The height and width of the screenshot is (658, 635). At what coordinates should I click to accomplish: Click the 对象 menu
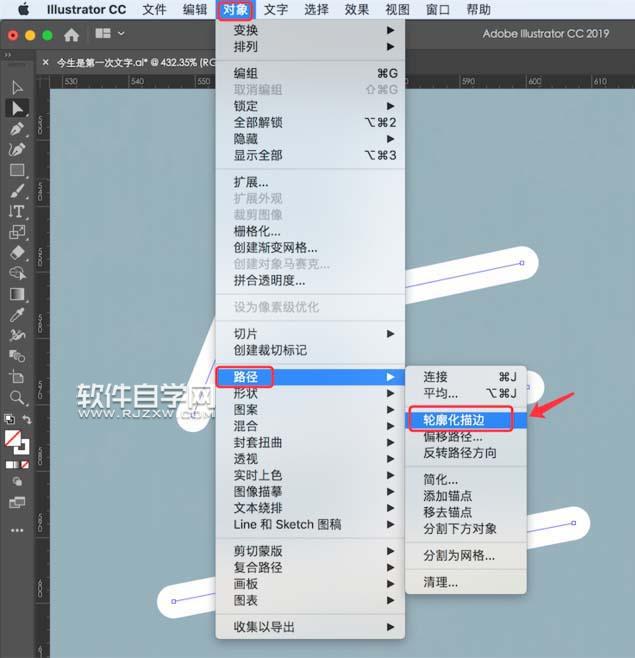[235, 9]
